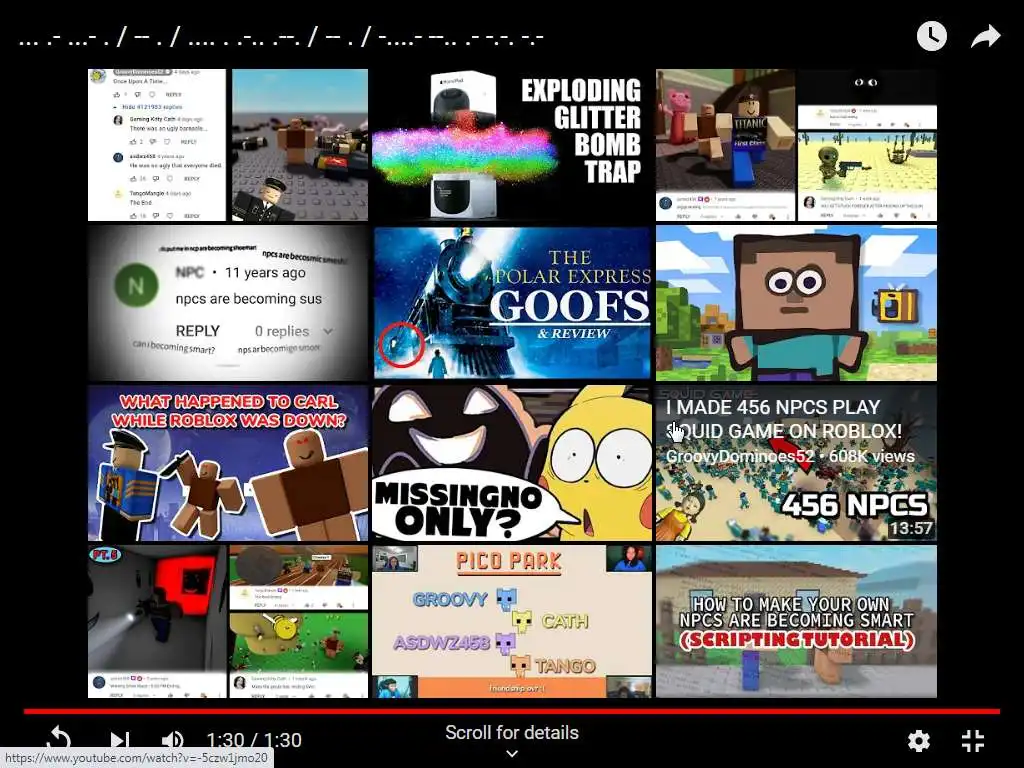Exit full screen mode

pos(973,741)
